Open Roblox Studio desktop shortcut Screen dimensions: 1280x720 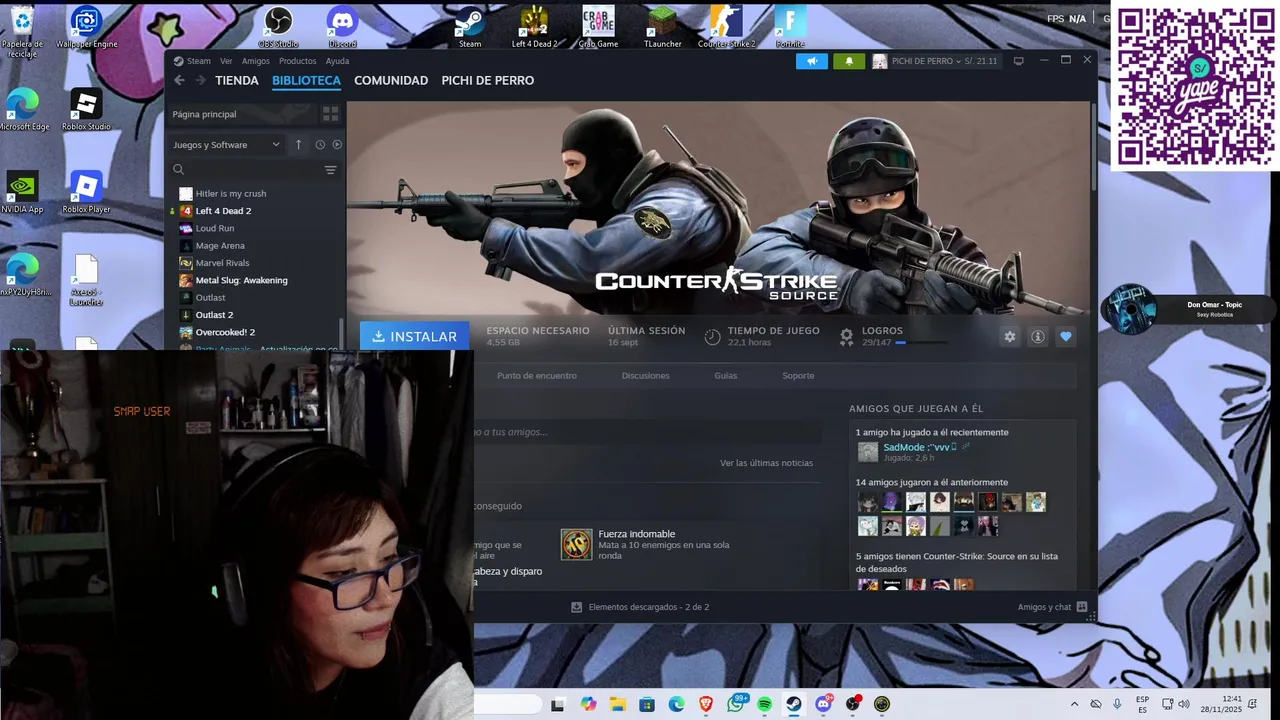pyautogui.click(x=86, y=109)
